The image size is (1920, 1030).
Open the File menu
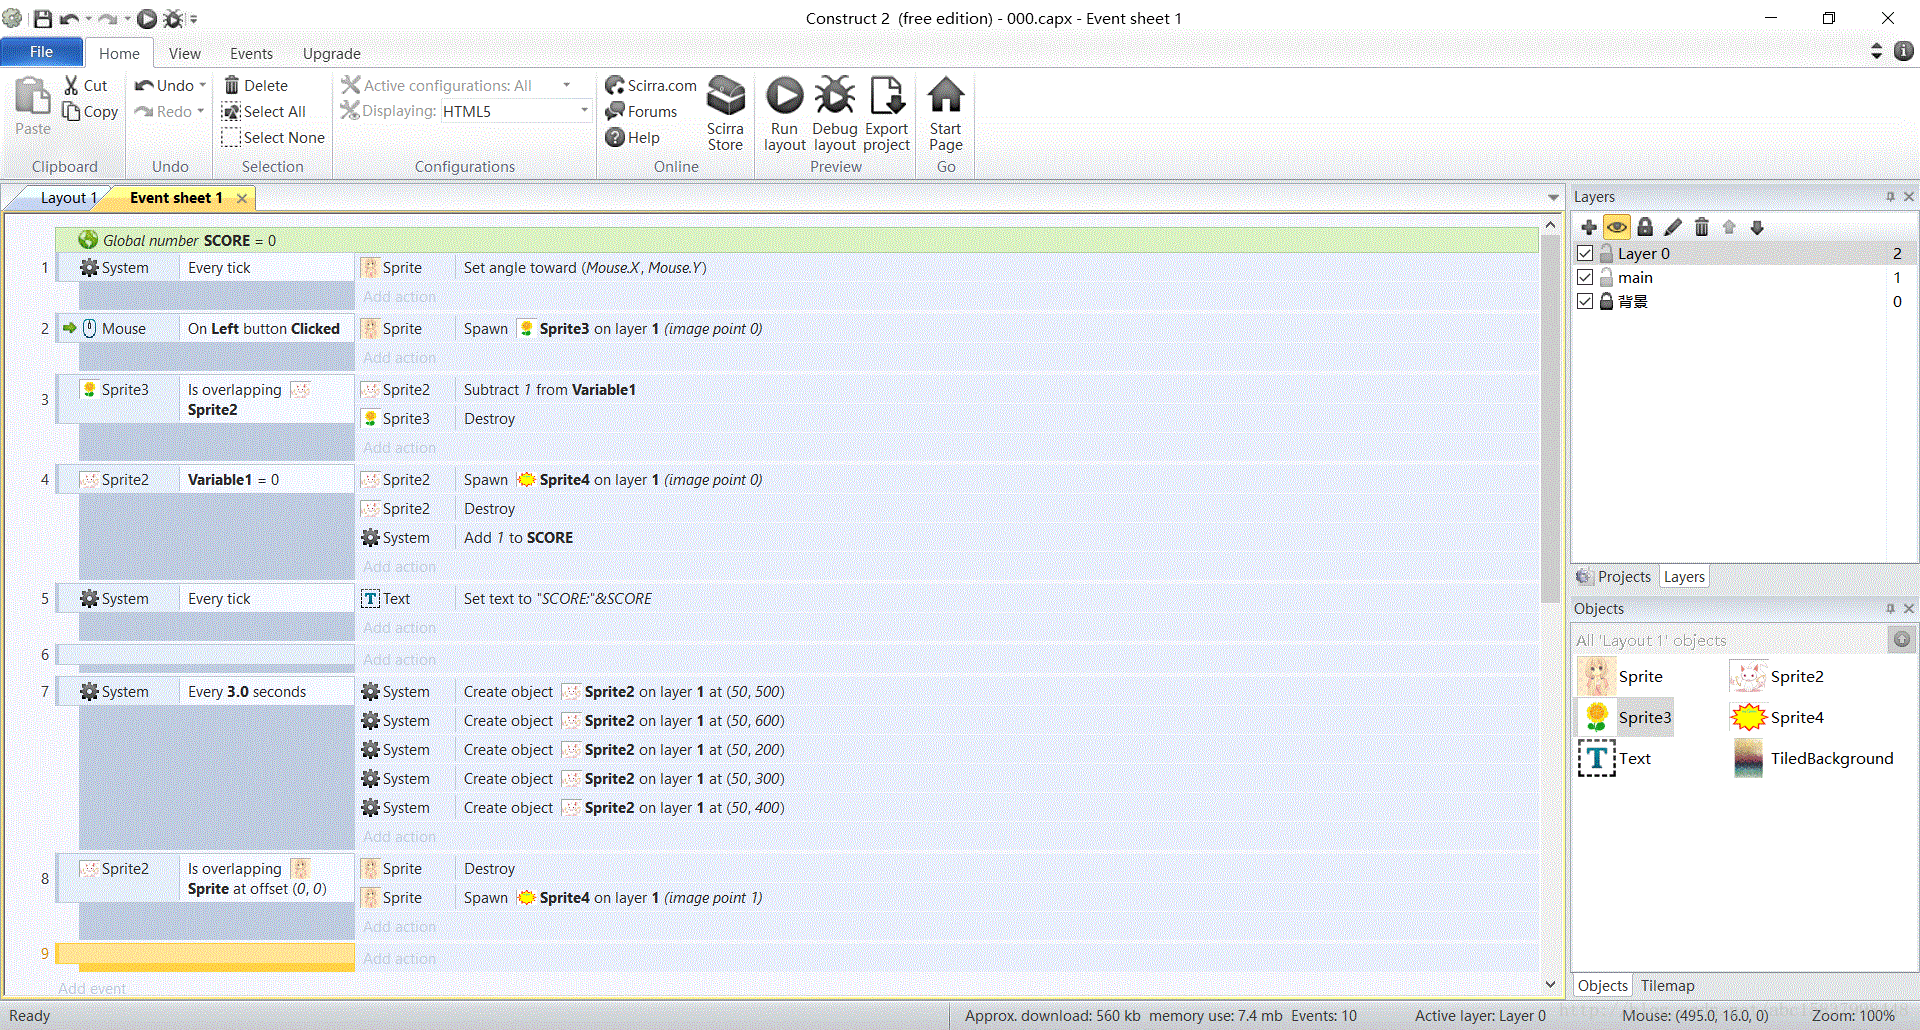(41, 52)
